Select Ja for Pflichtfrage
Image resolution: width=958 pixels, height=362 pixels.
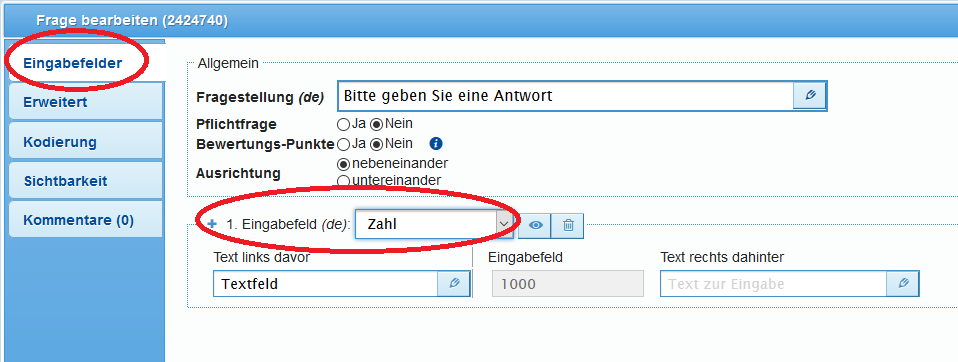coord(343,124)
